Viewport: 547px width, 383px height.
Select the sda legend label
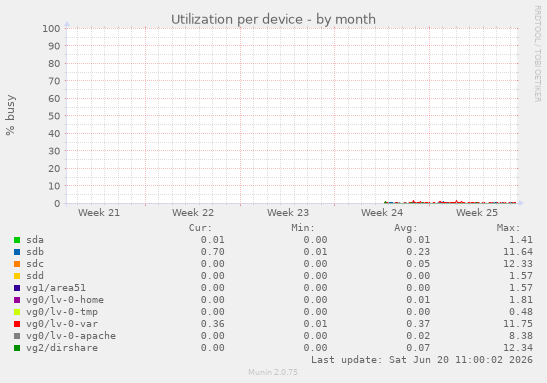[35, 240]
